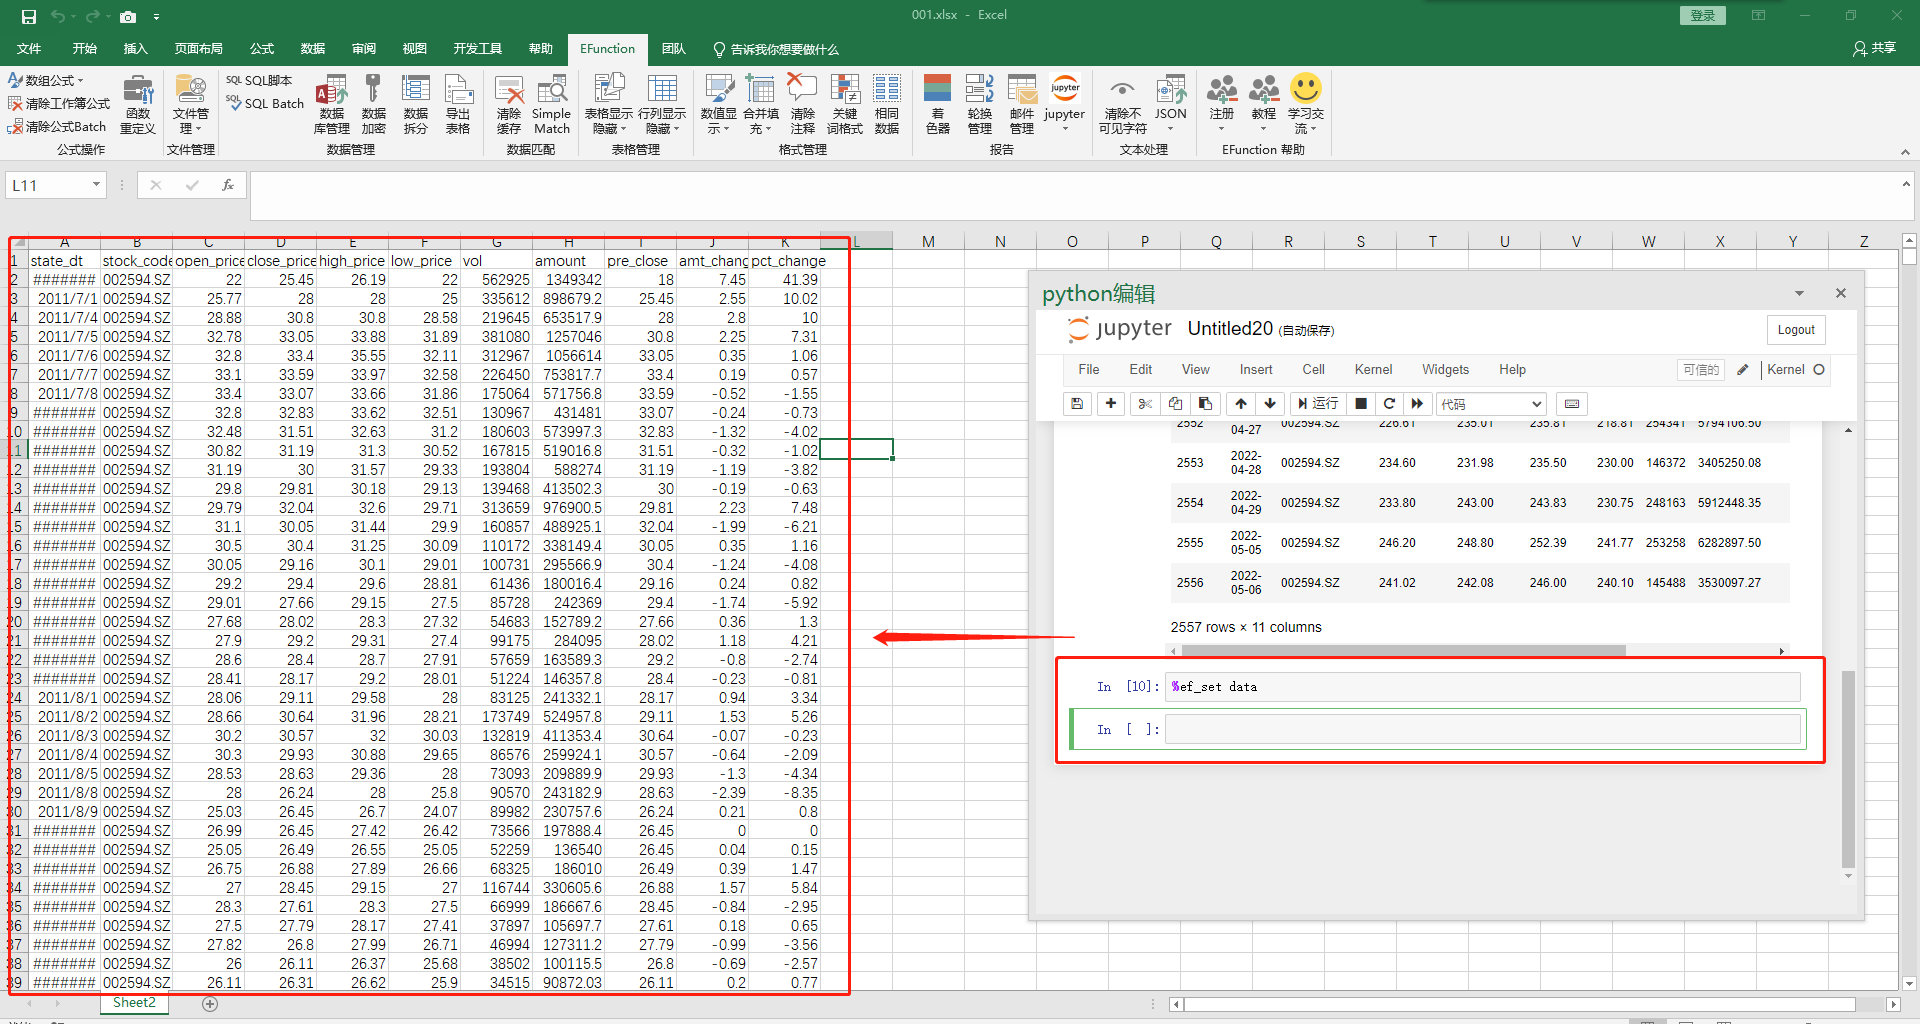Image resolution: width=1920 pixels, height=1024 pixels.
Task: Open the 着色器 color tool
Action: click(938, 104)
